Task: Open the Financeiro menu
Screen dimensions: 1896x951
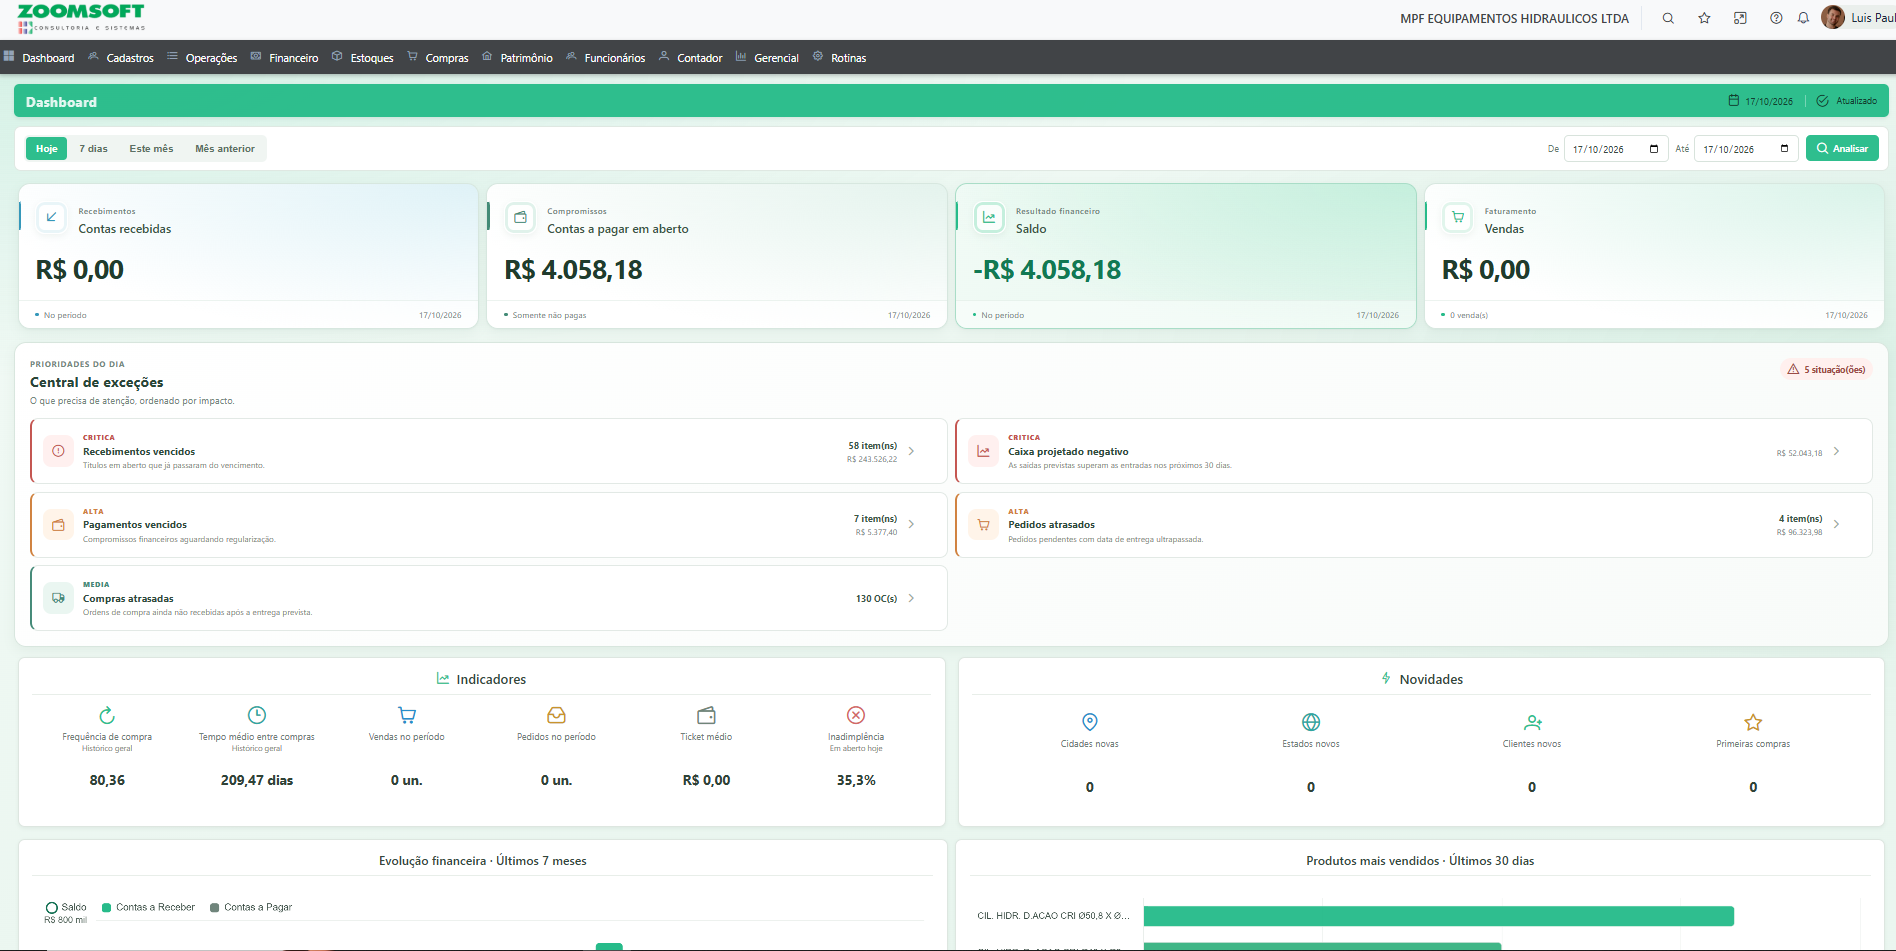Action: click(x=285, y=58)
